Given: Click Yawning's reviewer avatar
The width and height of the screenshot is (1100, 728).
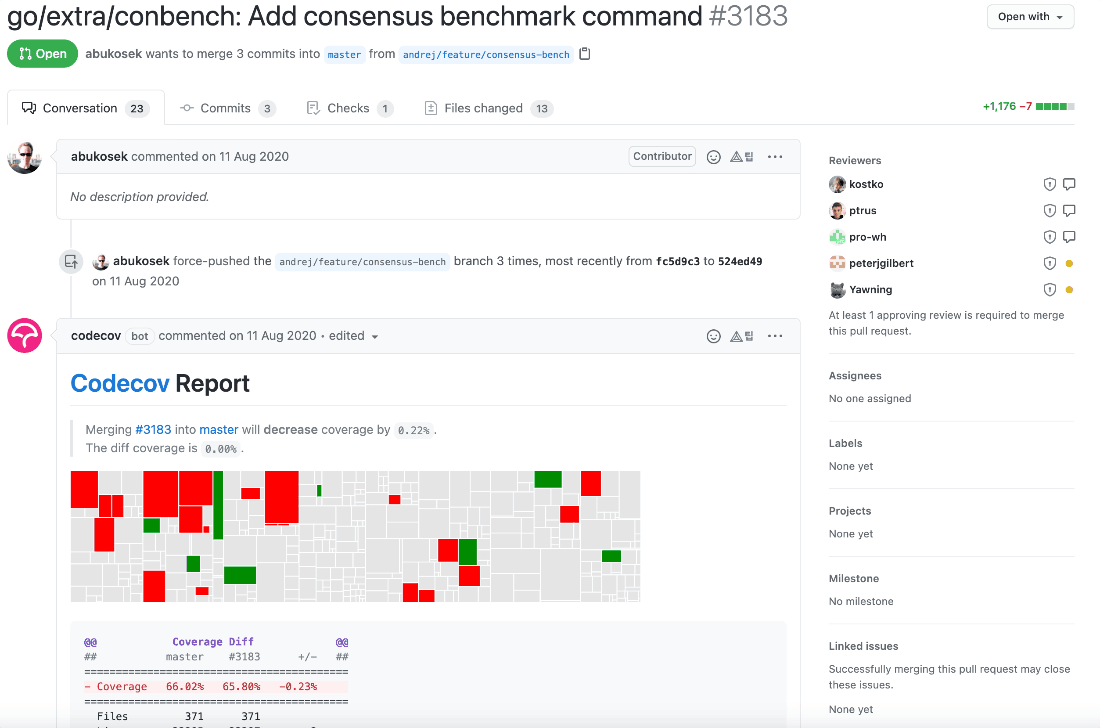Looking at the screenshot, I should coord(837,290).
